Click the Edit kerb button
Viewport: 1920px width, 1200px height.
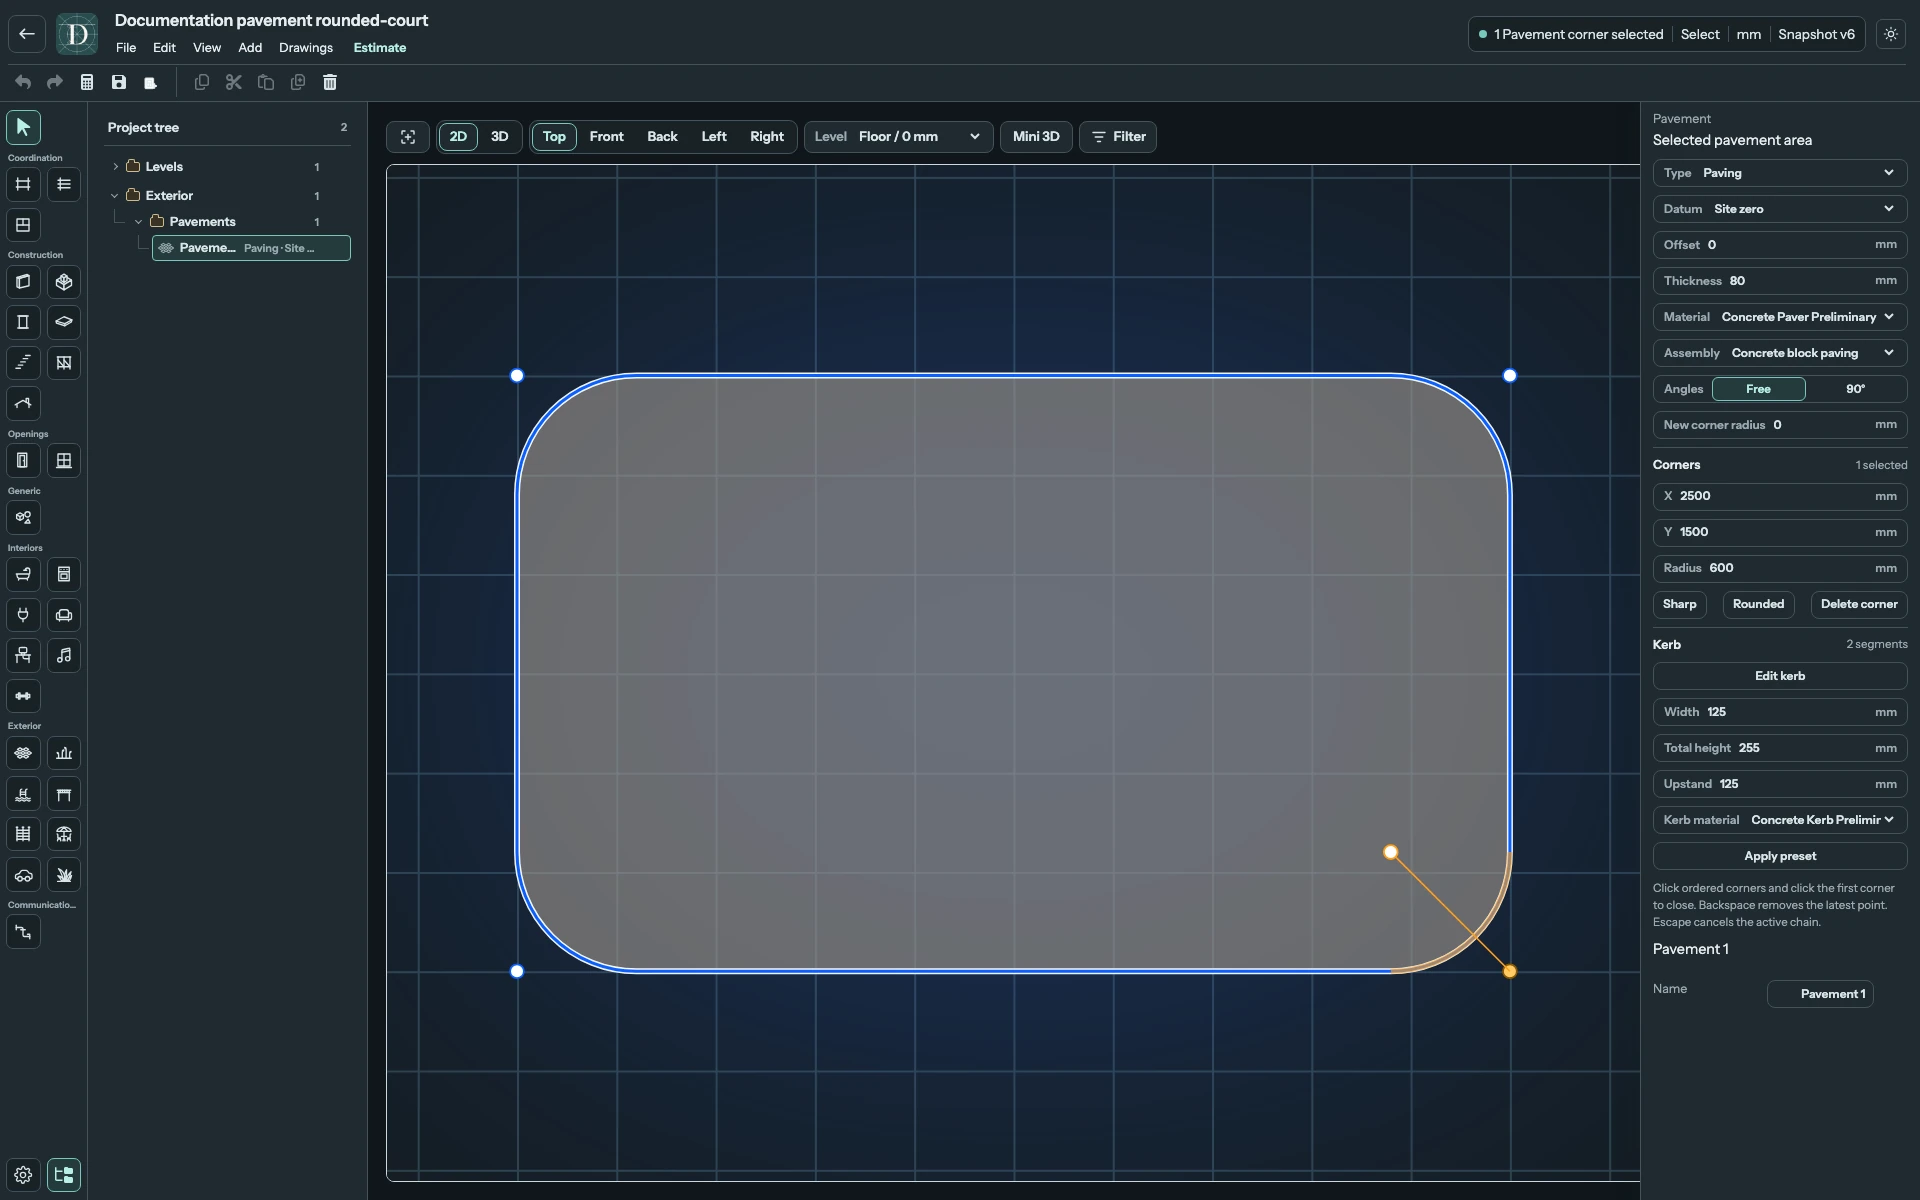pos(1780,676)
